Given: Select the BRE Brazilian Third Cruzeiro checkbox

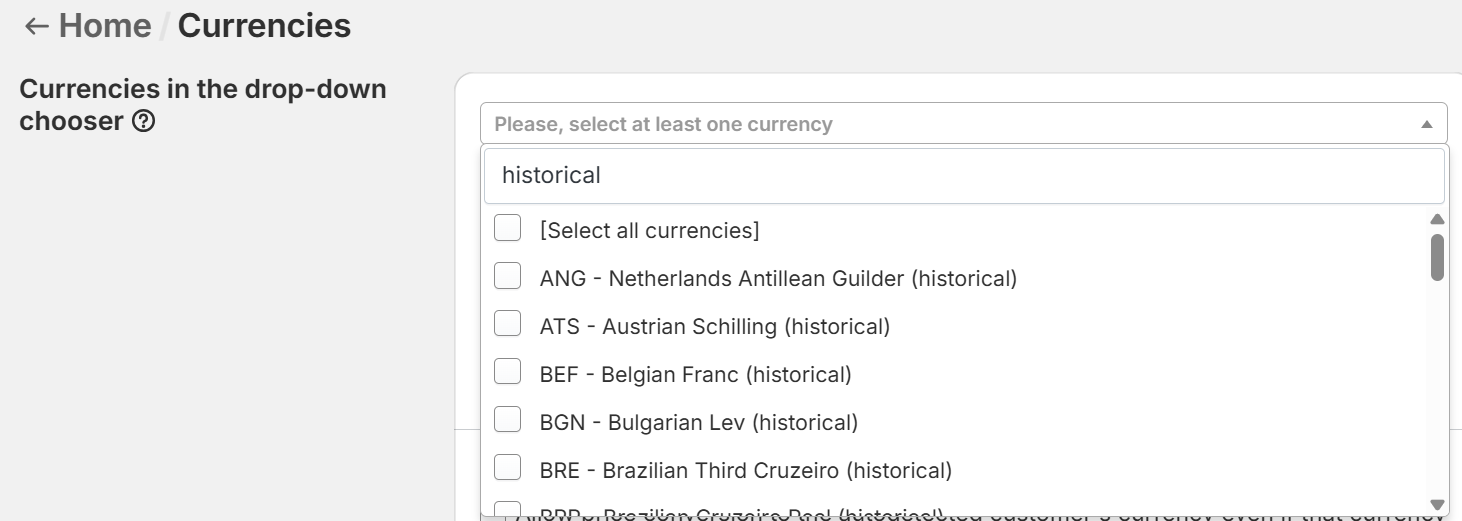Looking at the screenshot, I should (x=508, y=468).
